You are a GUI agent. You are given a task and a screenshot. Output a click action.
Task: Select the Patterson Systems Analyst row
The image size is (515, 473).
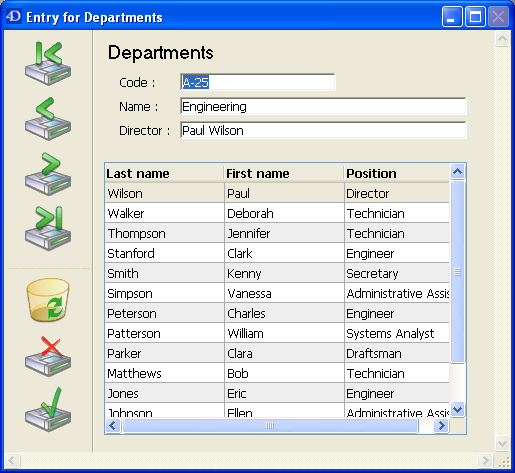click(277, 333)
